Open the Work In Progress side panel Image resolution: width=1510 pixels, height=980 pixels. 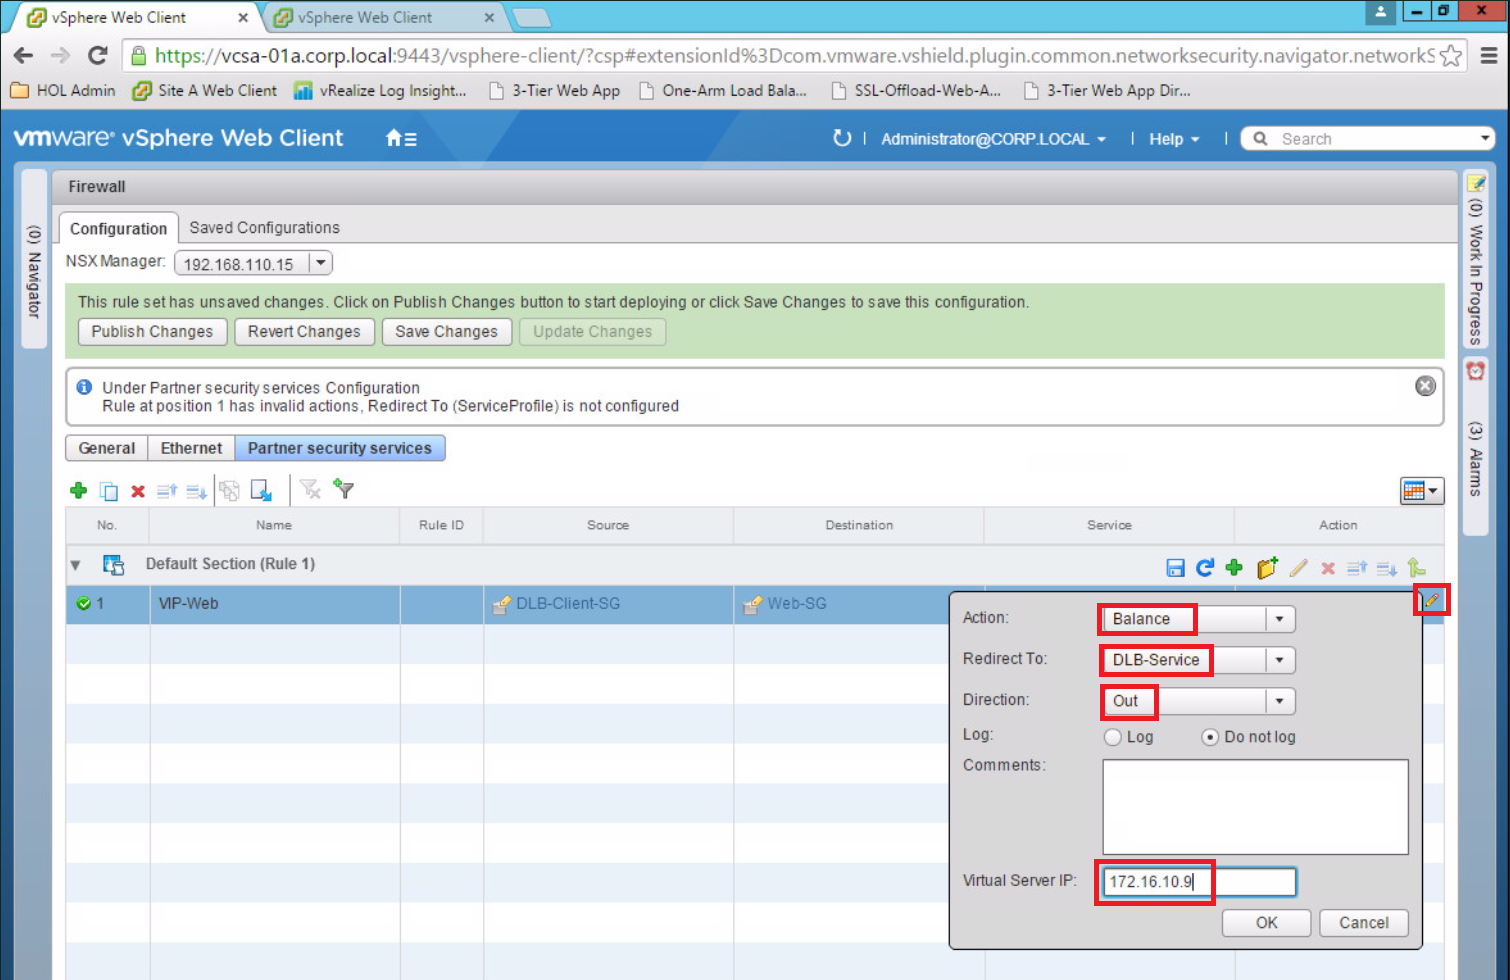click(x=1476, y=260)
